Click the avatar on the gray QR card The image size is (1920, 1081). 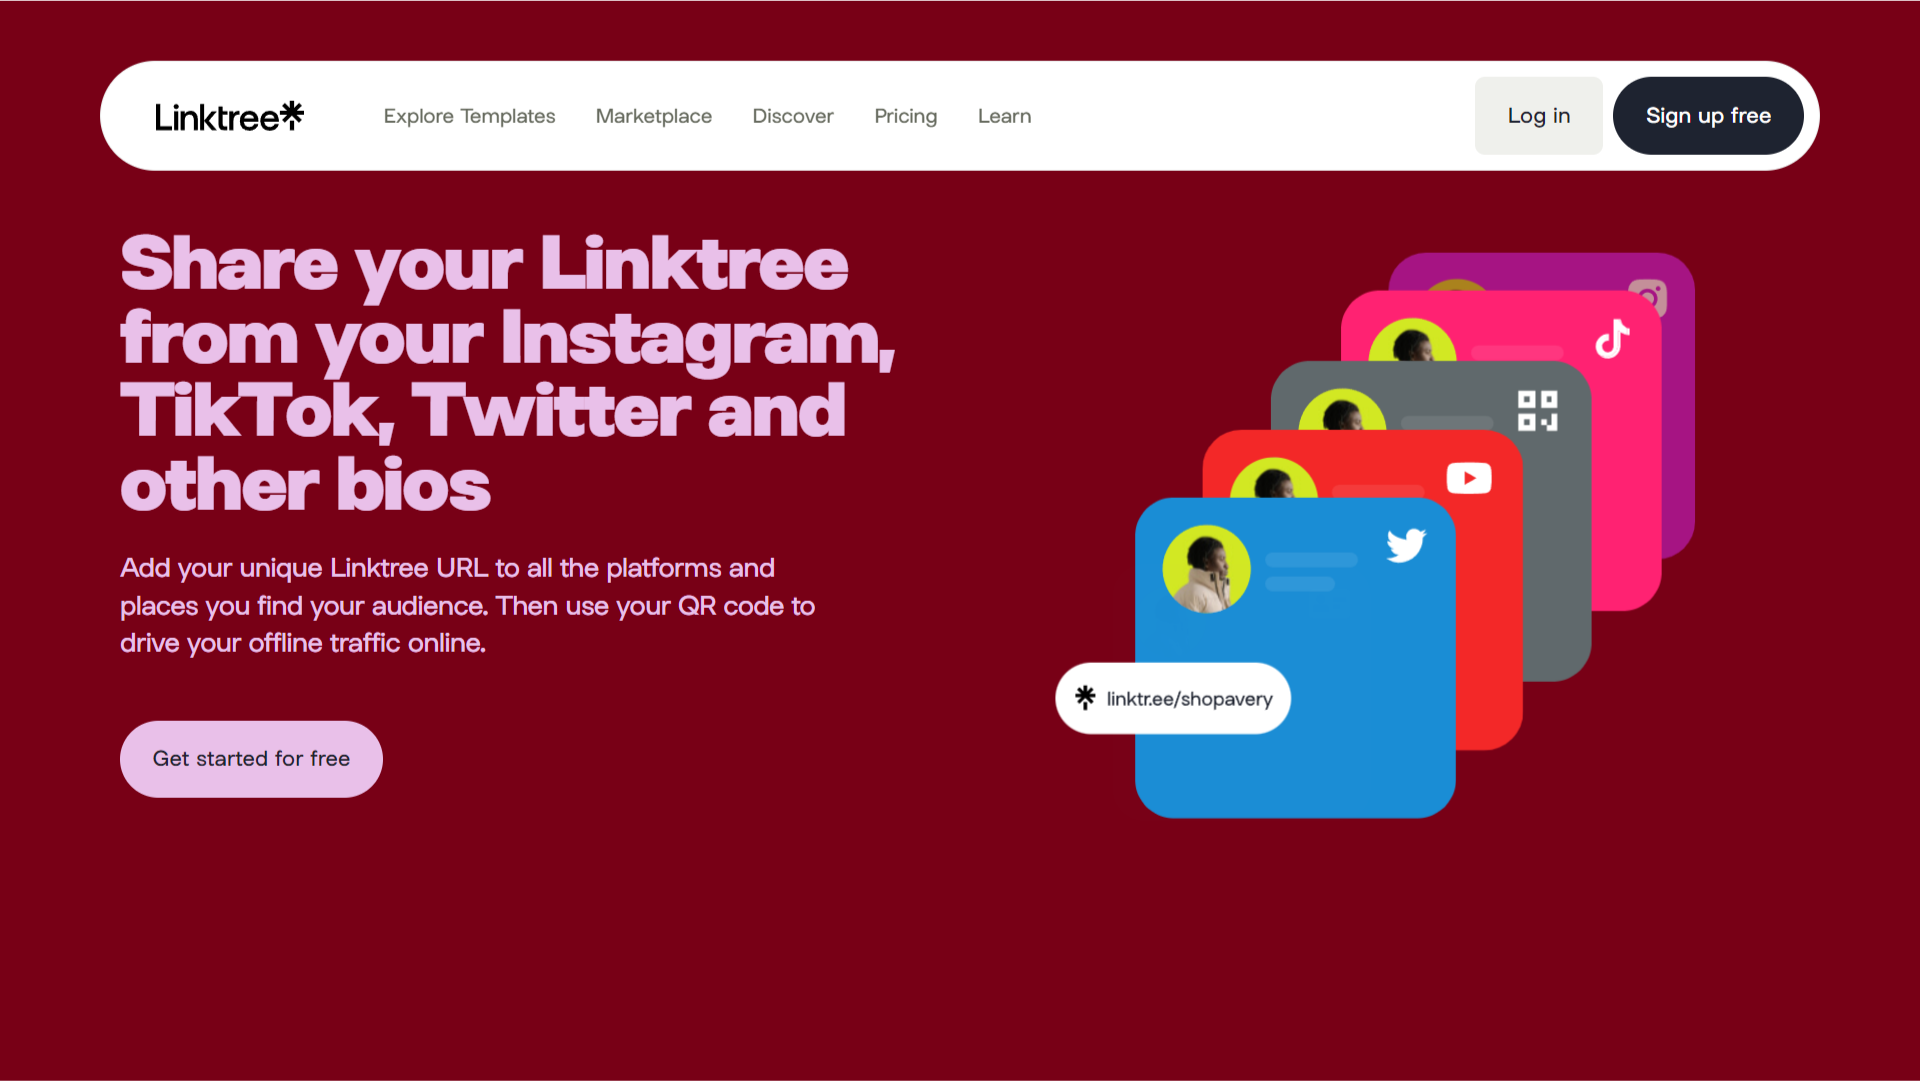click(x=1342, y=409)
